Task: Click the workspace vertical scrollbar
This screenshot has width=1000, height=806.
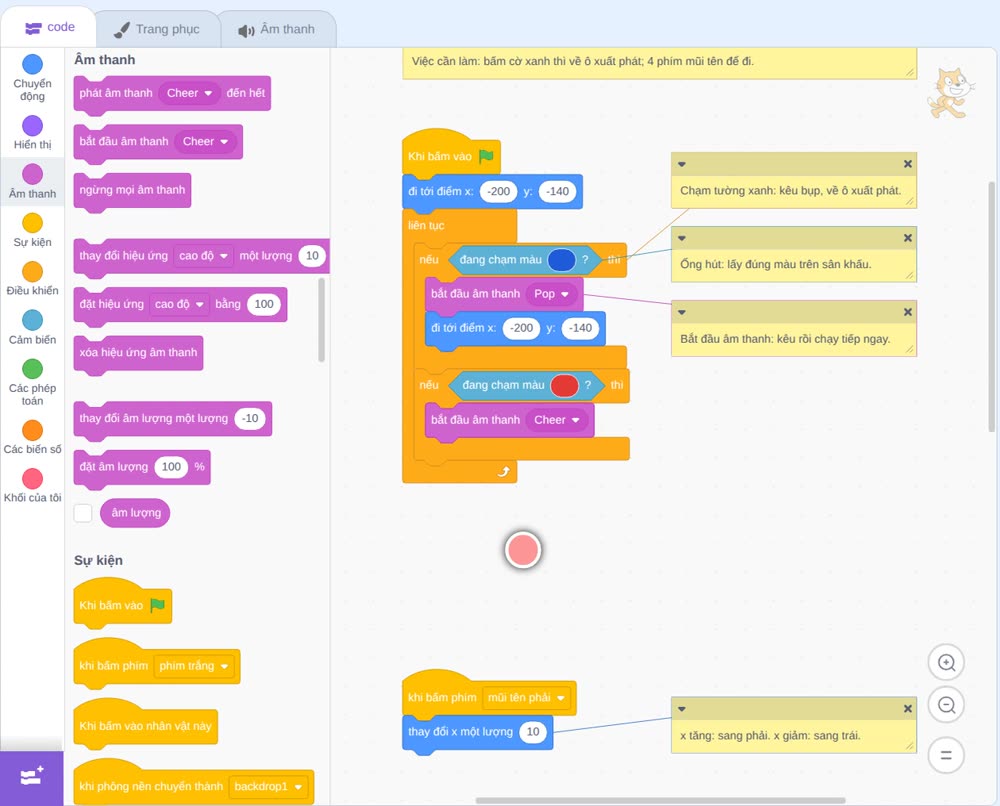Action: [991, 306]
